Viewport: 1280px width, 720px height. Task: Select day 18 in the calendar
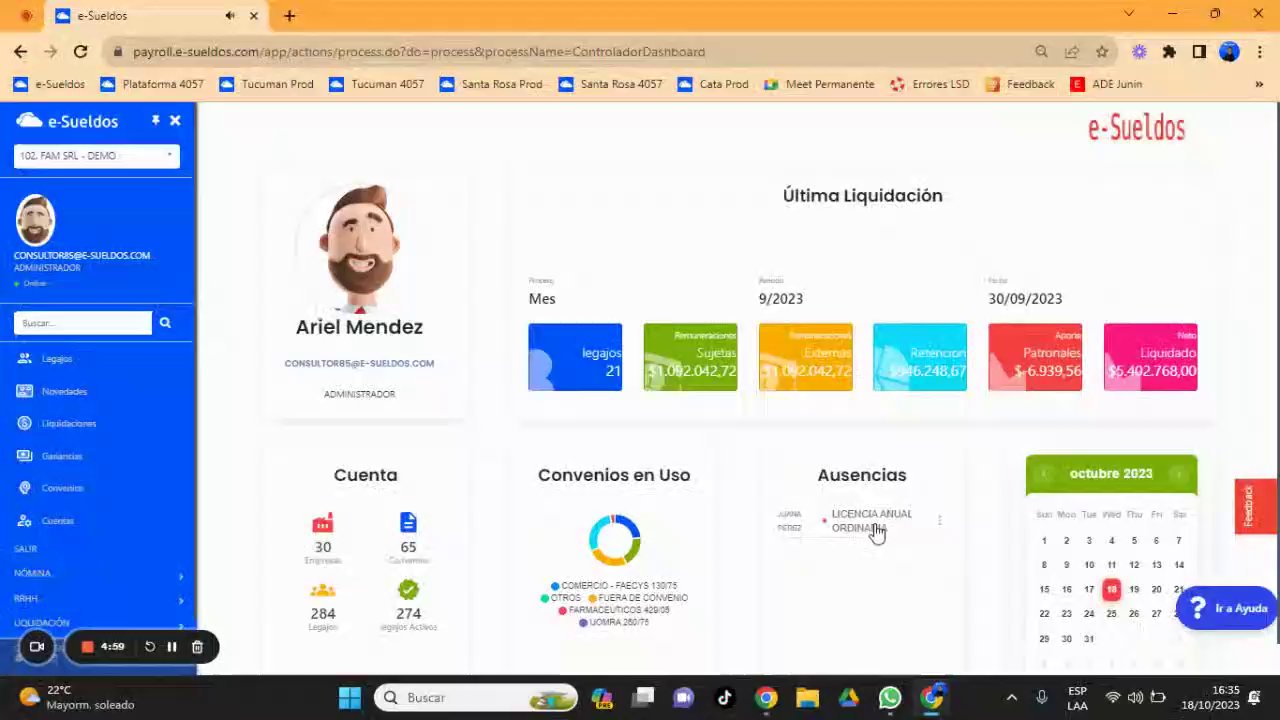[1111, 590]
